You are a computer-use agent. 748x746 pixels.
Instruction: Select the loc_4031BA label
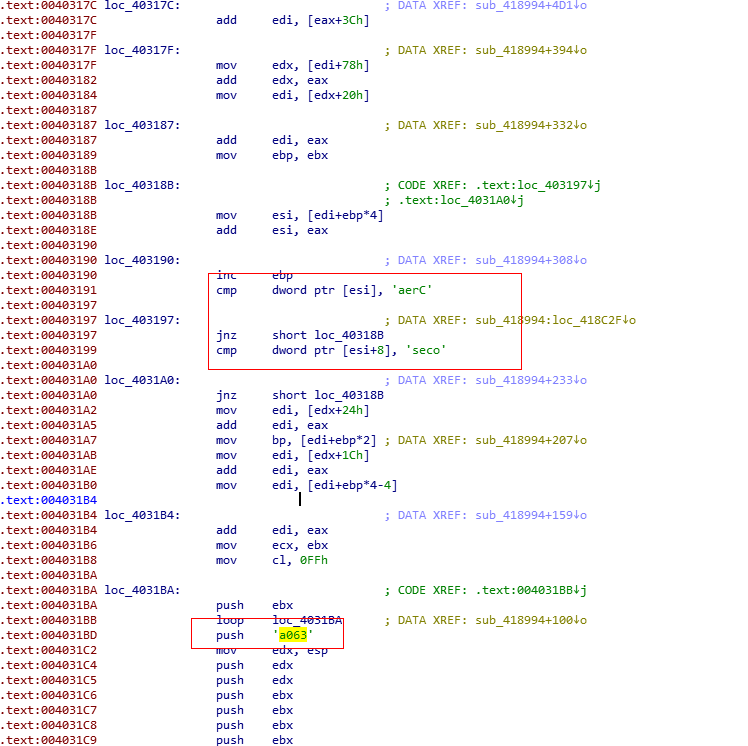(x=142, y=590)
